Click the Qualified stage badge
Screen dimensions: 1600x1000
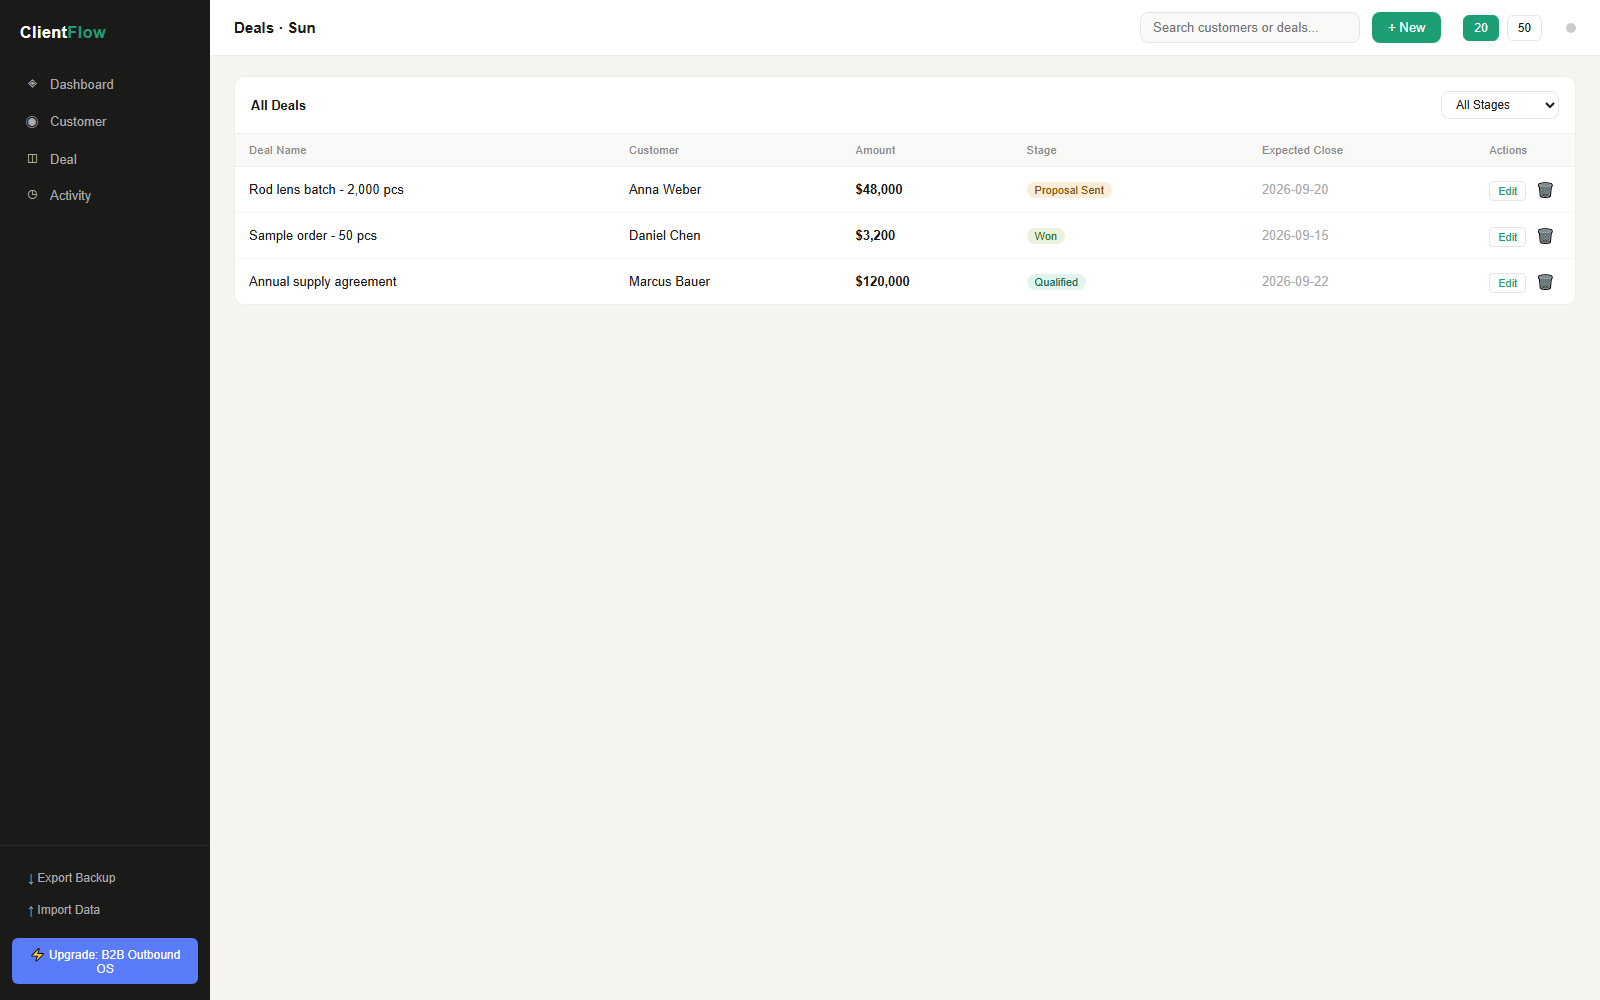click(1056, 282)
